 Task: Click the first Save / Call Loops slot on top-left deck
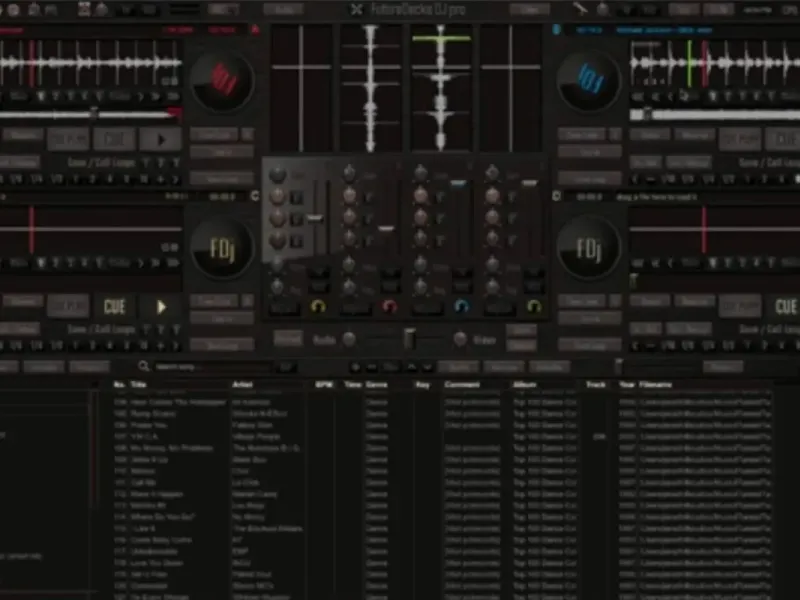tap(145, 163)
